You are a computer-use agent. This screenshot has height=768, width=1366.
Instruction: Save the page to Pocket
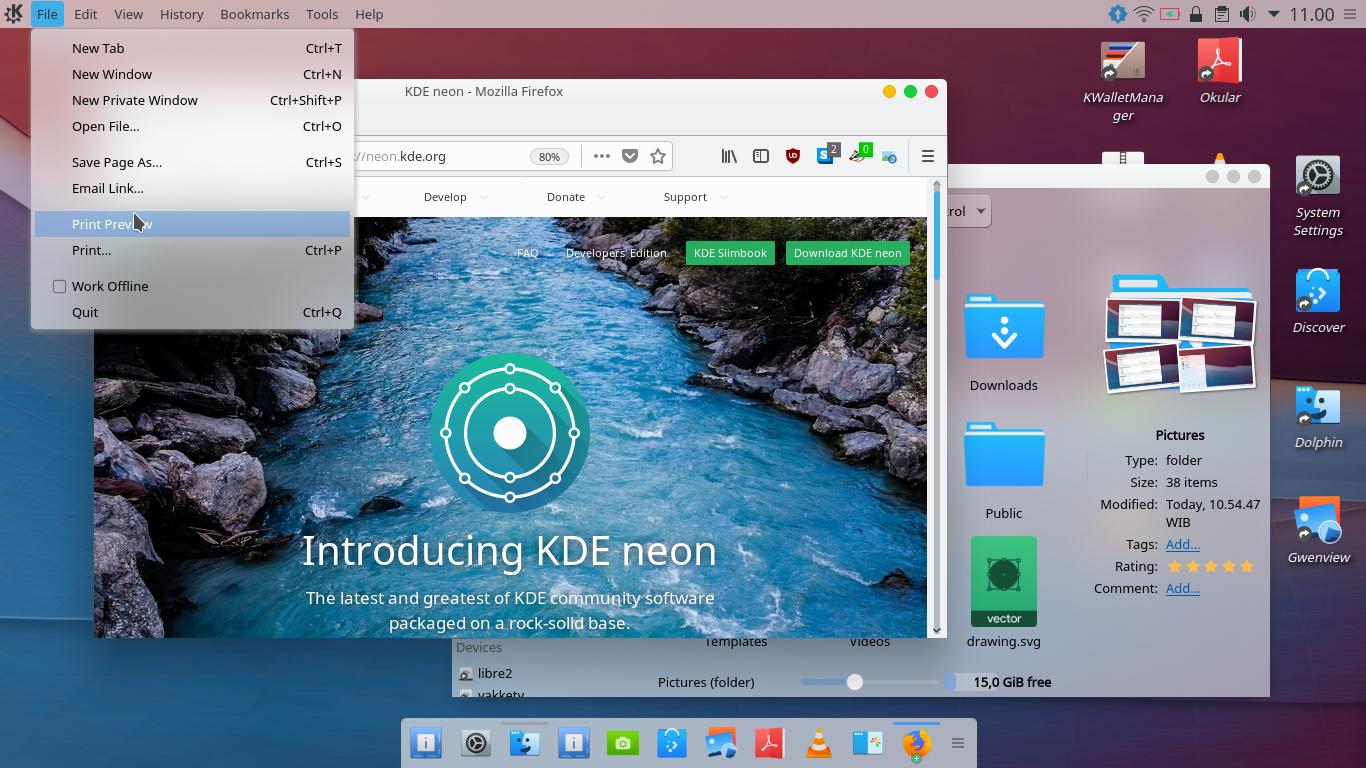pyautogui.click(x=630, y=156)
